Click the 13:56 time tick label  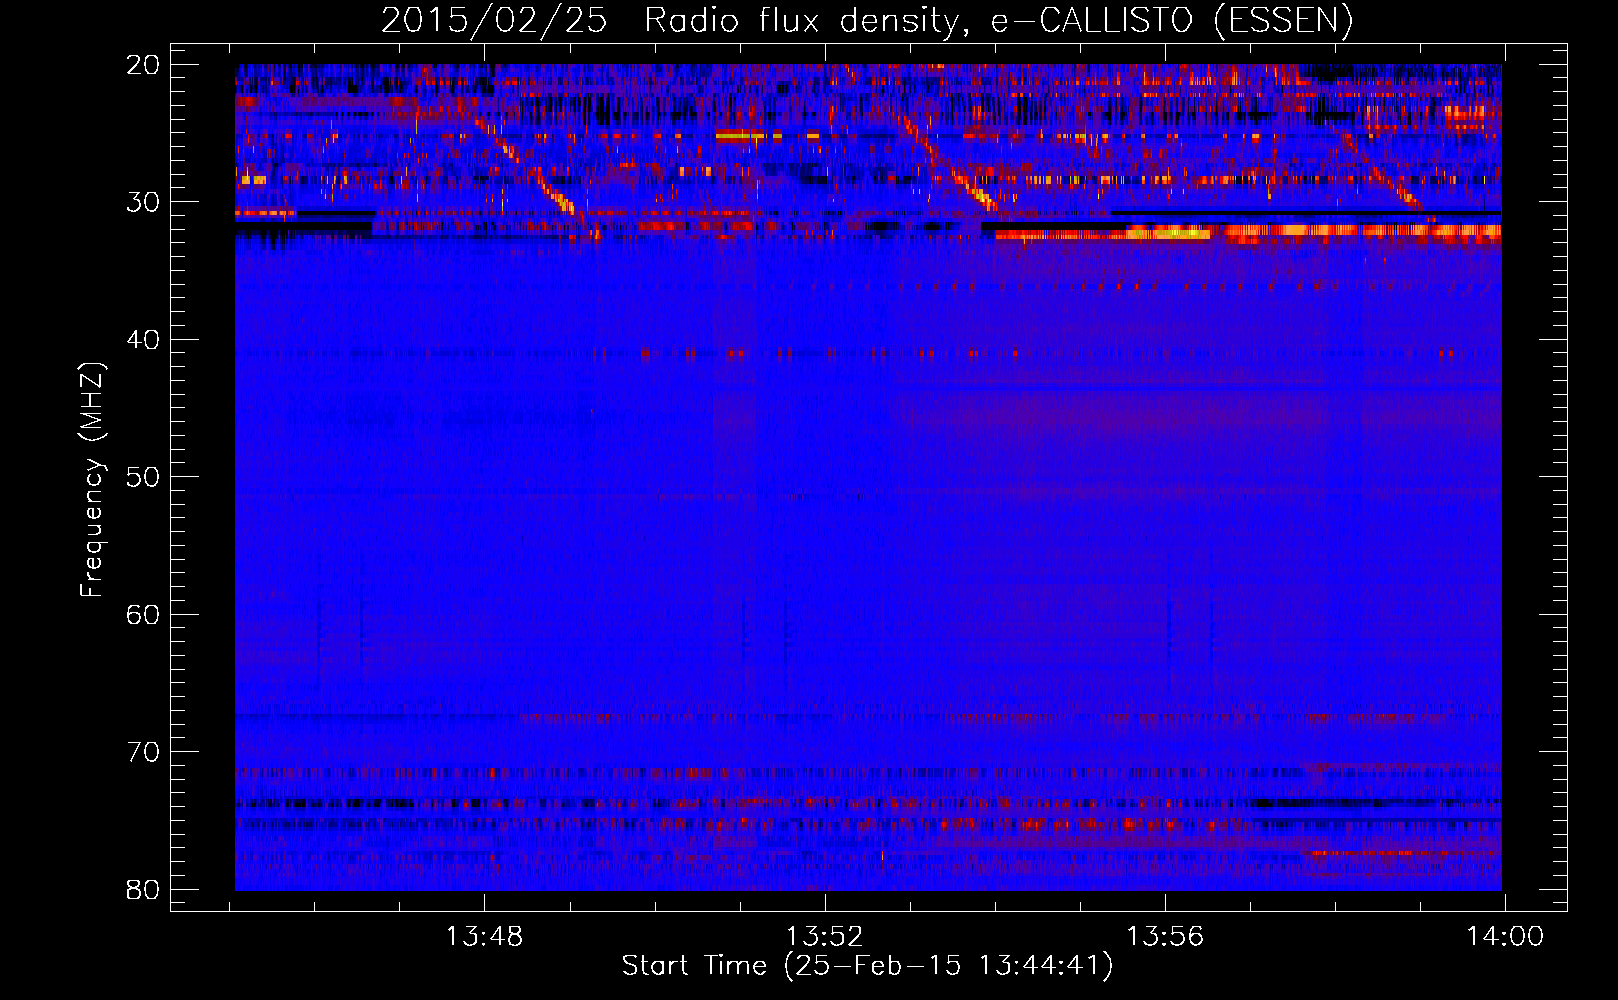[1165, 936]
